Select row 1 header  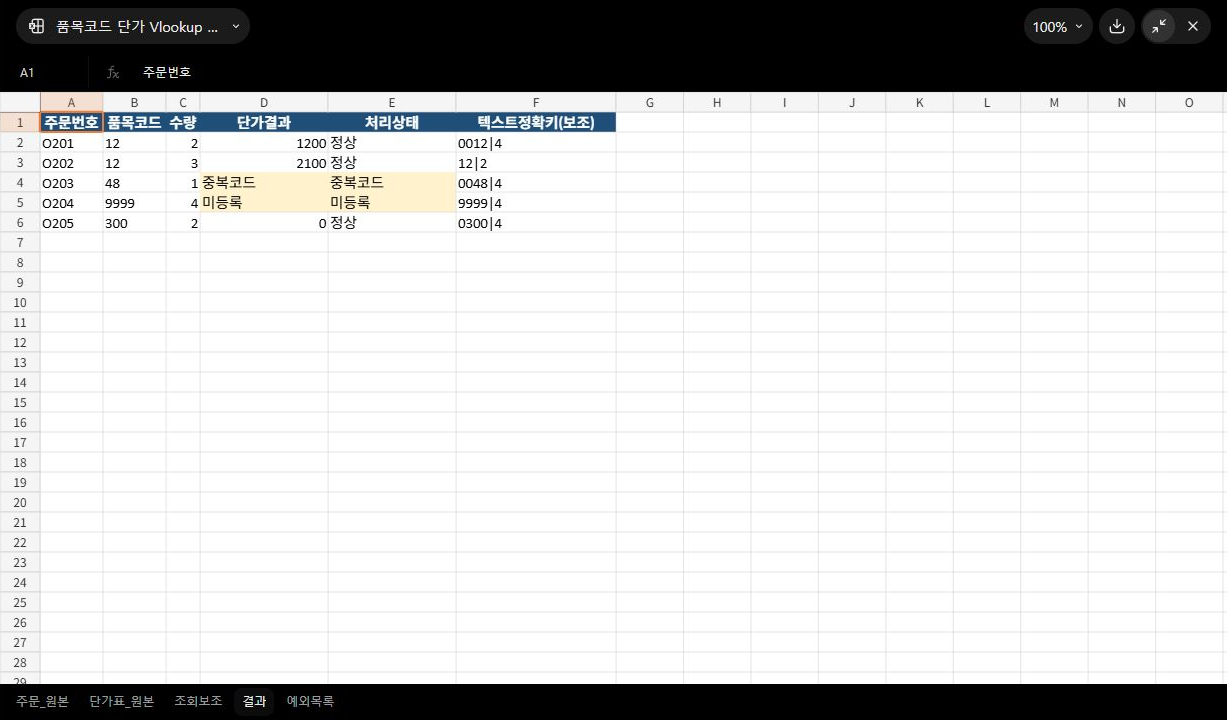pyautogui.click(x=20, y=123)
